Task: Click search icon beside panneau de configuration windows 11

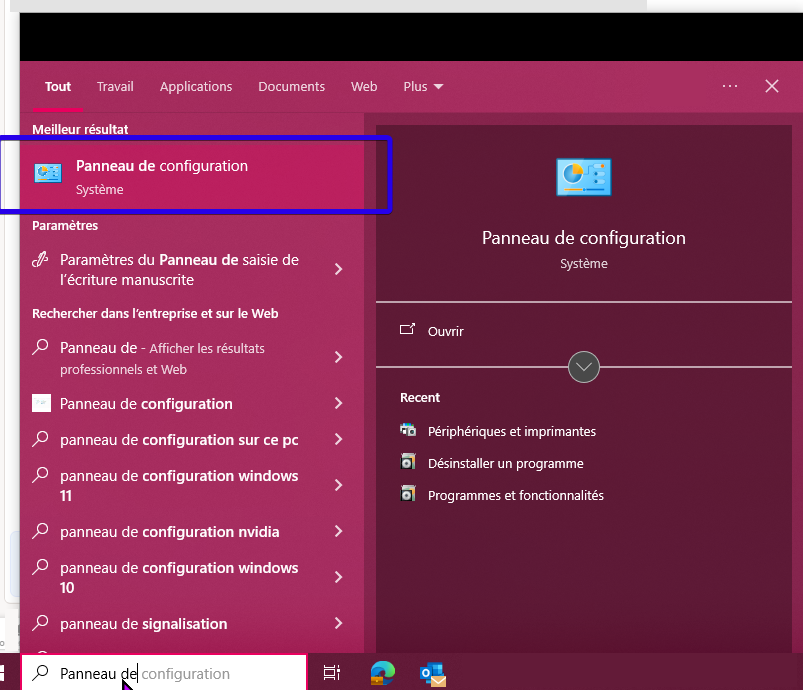Action: [40, 475]
